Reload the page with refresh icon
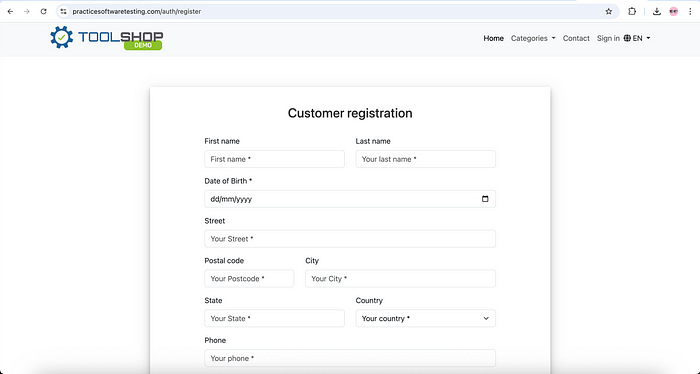Image resolution: width=700 pixels, height=374 pixels. (43, 12)
